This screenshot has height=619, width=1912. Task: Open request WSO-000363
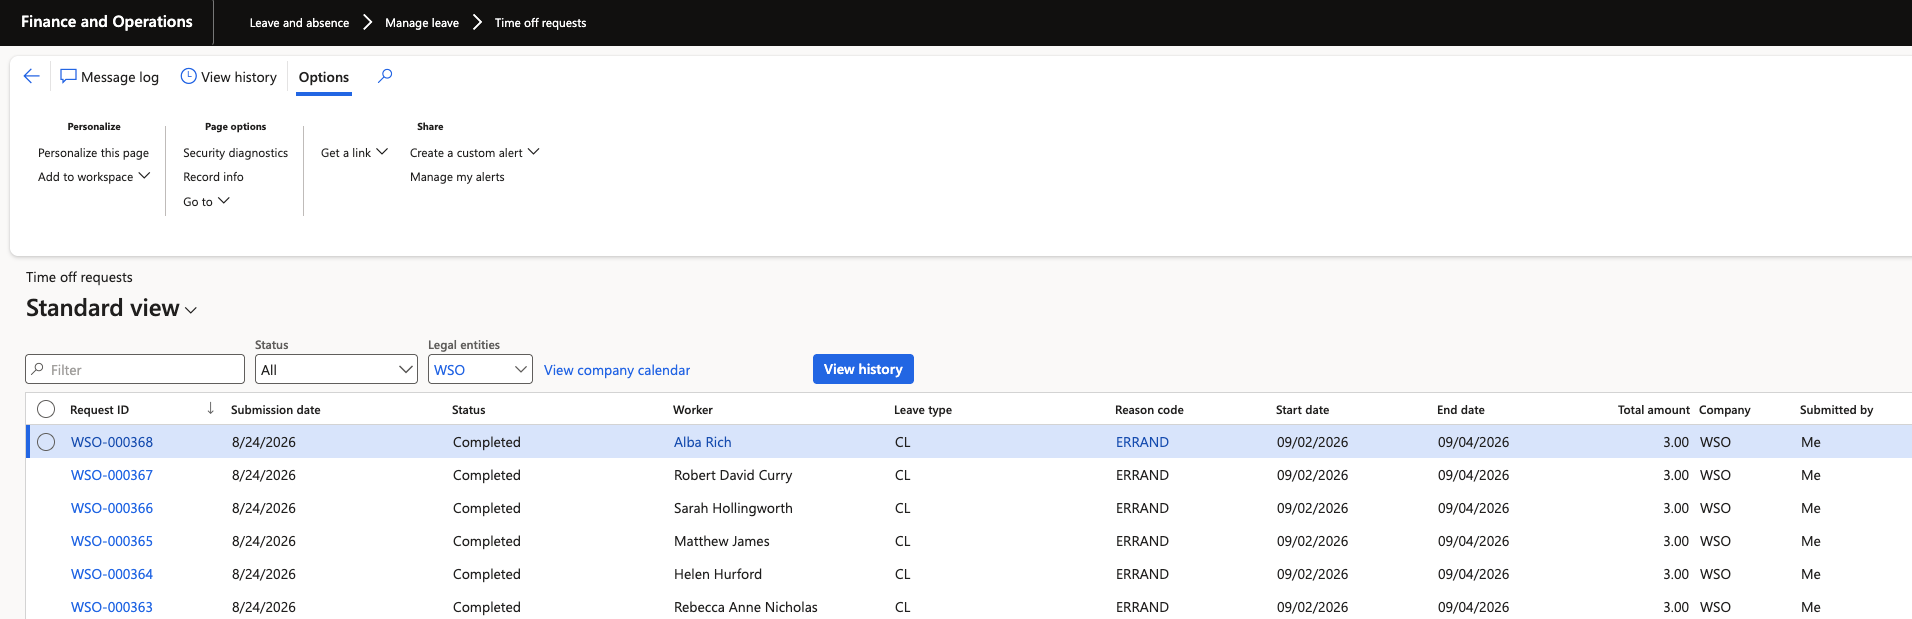(112, 607)
